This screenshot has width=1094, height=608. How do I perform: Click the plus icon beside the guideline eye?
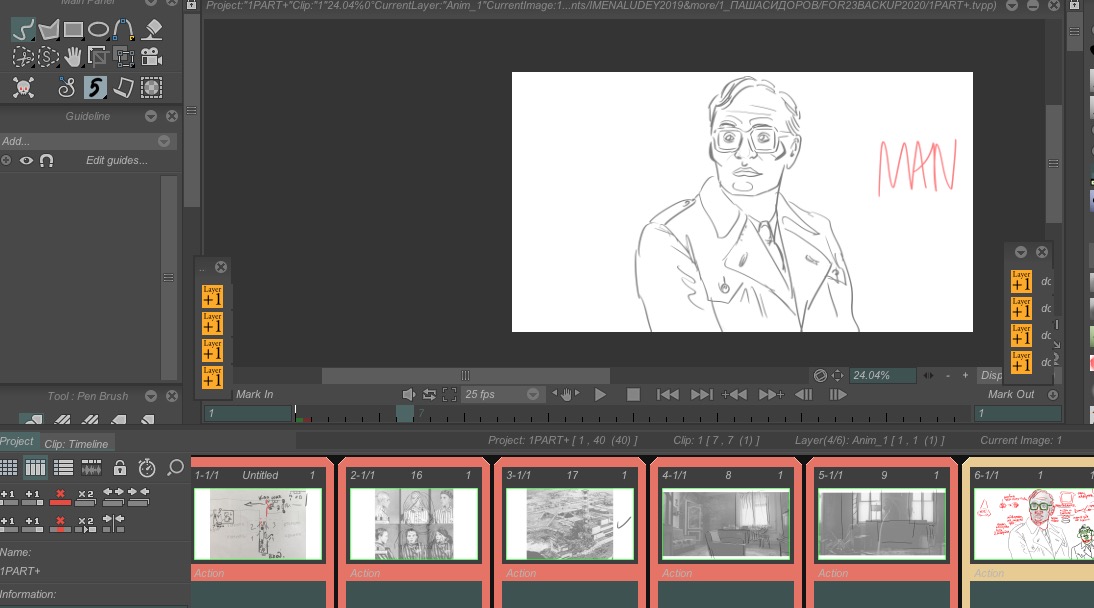(x=6, y=161)
